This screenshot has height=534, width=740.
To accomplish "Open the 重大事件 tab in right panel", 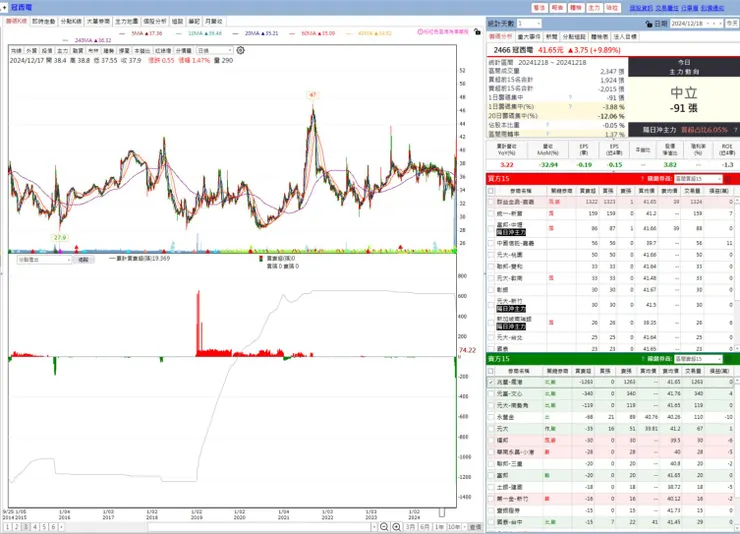I will pos(529,36).
